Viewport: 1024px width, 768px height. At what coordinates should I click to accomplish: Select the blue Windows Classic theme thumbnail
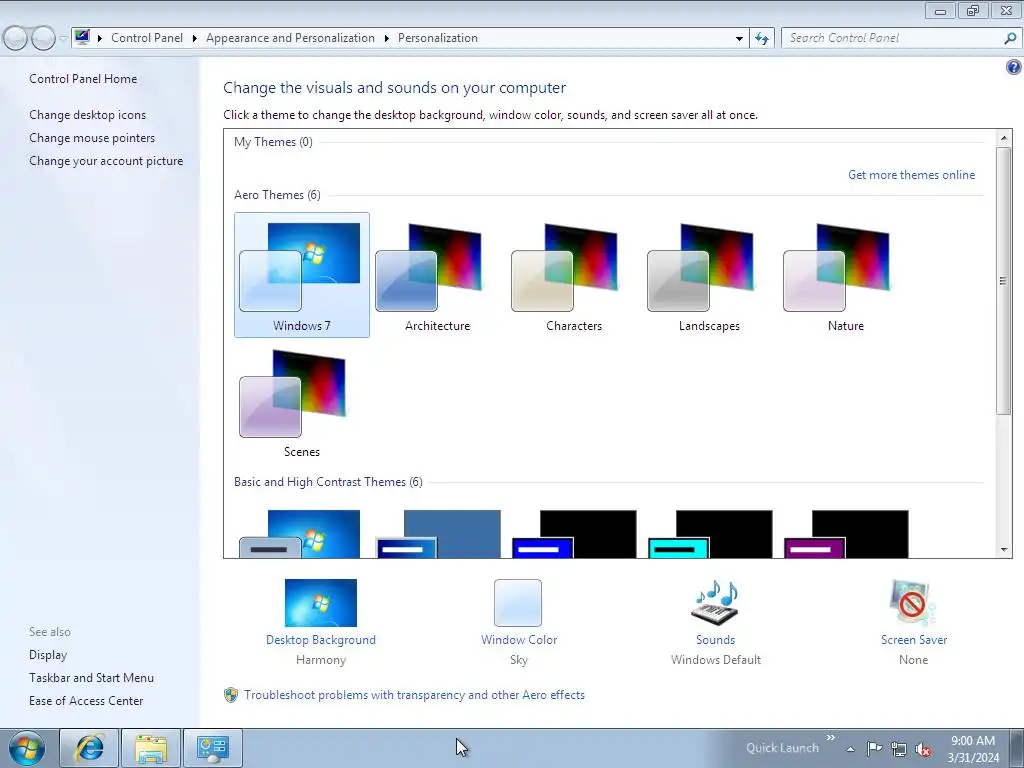tap(438, 534)
